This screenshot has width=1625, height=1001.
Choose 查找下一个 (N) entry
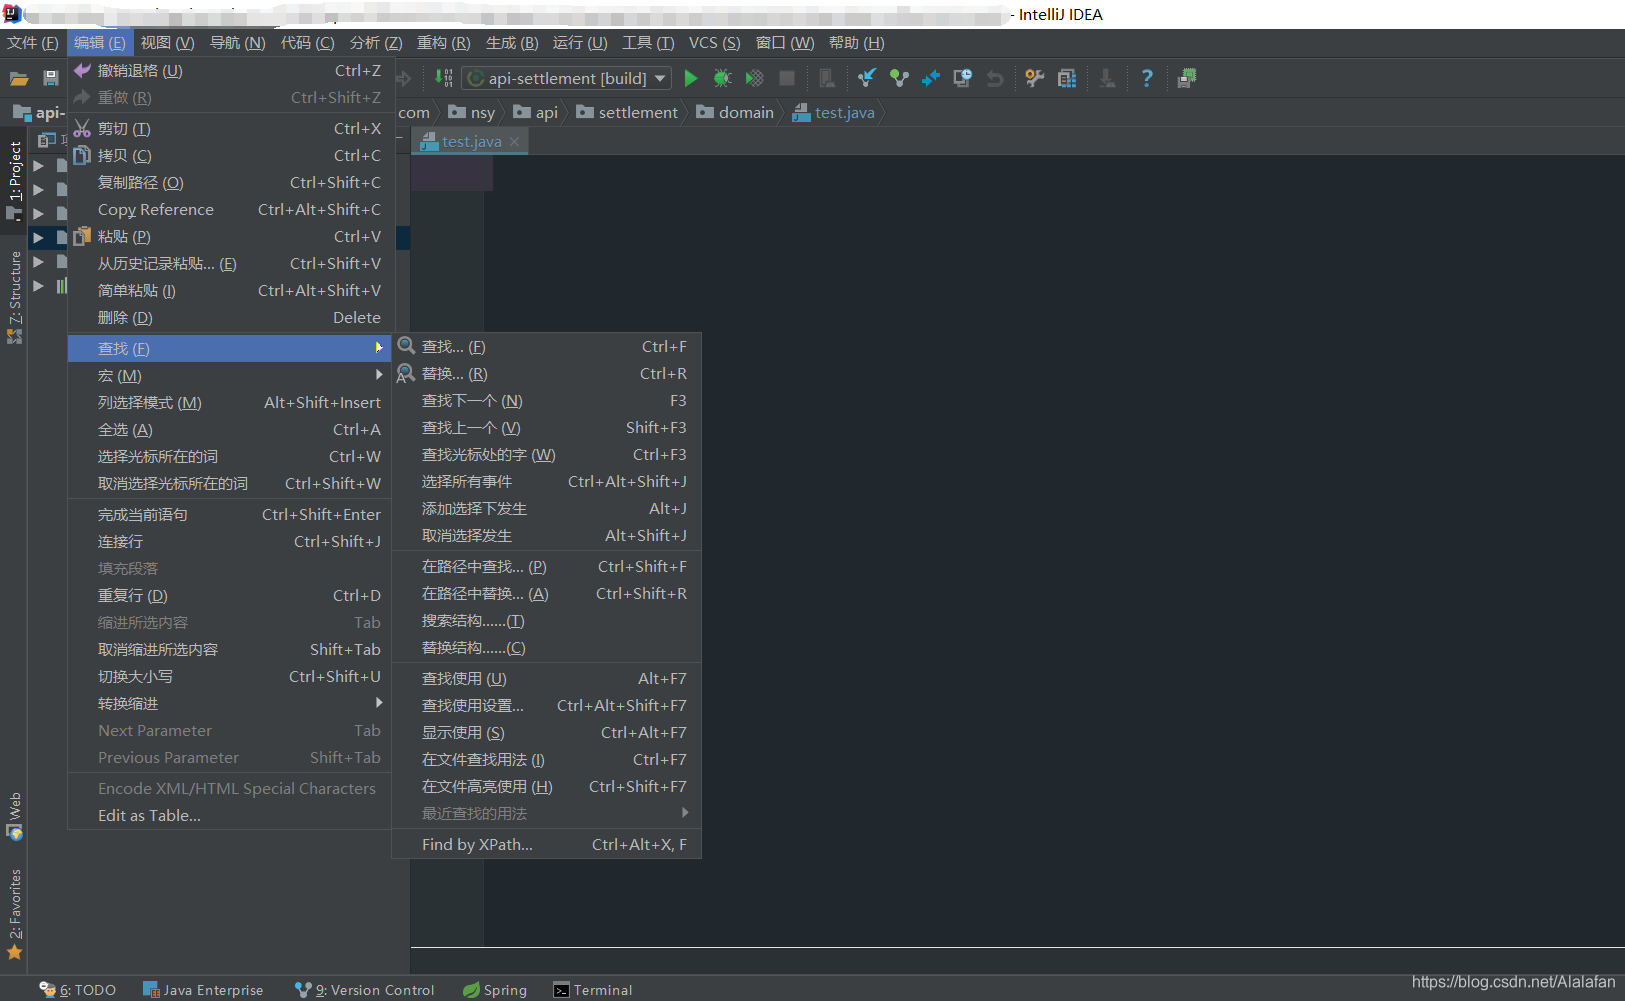pos(546,401)
